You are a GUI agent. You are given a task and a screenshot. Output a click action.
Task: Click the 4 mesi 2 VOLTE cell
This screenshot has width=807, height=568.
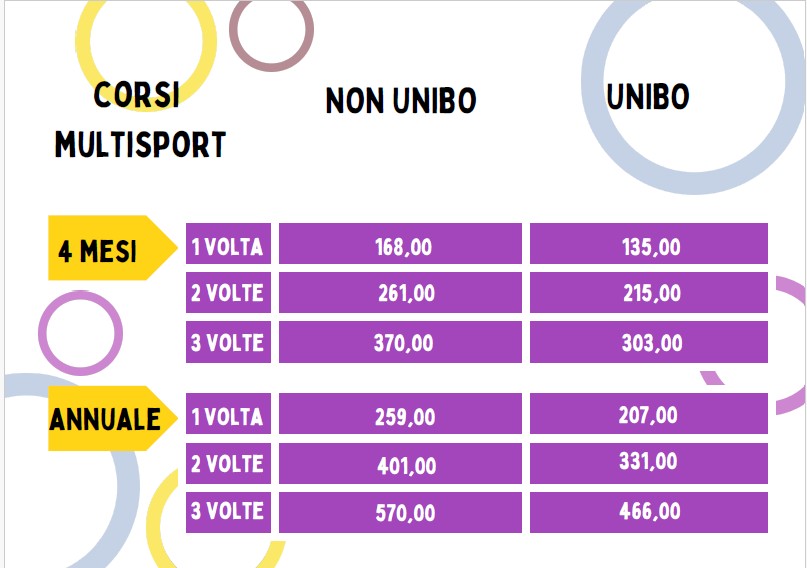(229, 293)
